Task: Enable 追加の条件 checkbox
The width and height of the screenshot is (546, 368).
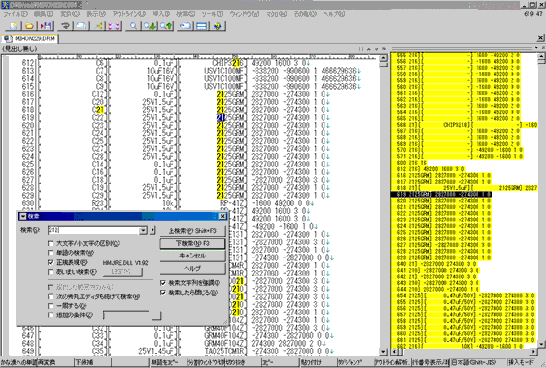Action: [x=51, y=315]
